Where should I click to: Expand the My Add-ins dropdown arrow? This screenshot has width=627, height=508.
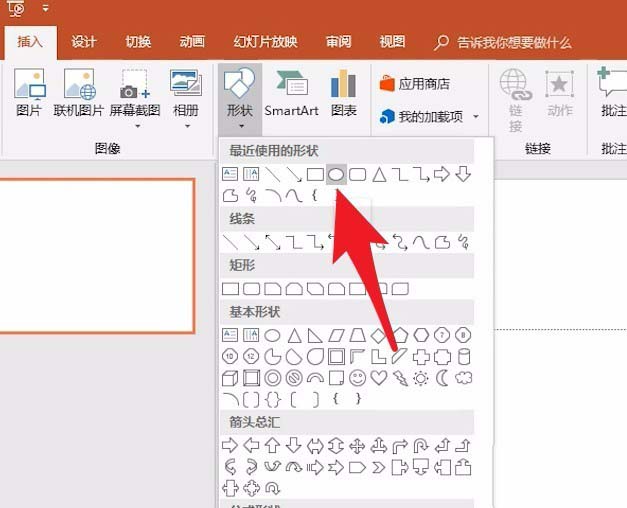(x=476, y=117)
